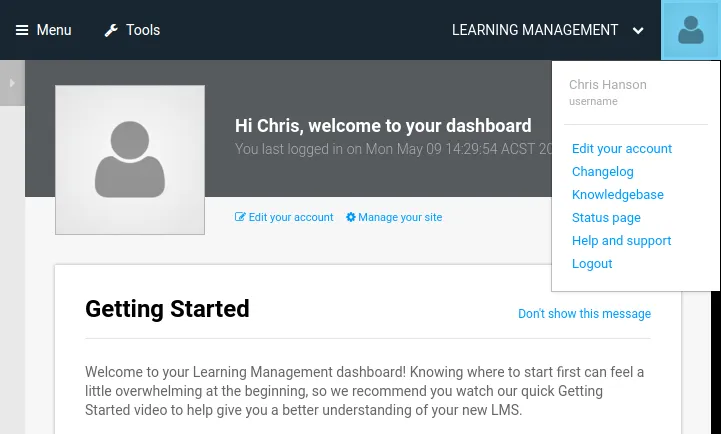Log out via the Logout link
721x434 pixels.
pyautogui.click(x=592, y=264)
